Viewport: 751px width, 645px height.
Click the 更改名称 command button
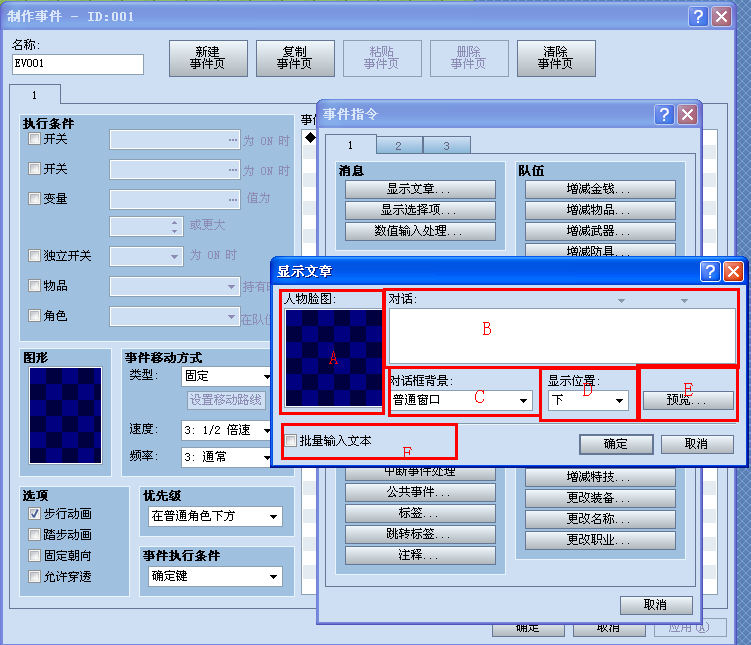click(600, 520)
